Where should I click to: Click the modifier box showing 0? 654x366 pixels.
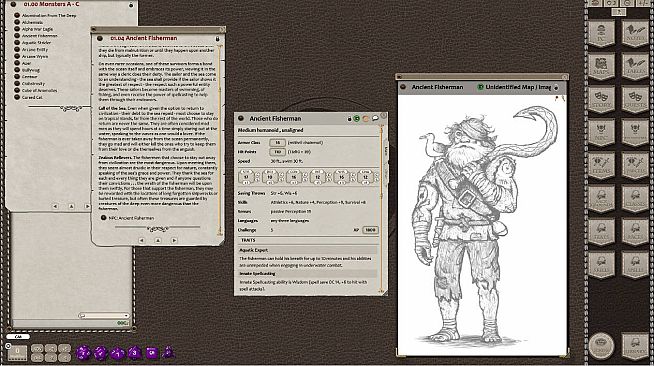click(x=17, y=353)
